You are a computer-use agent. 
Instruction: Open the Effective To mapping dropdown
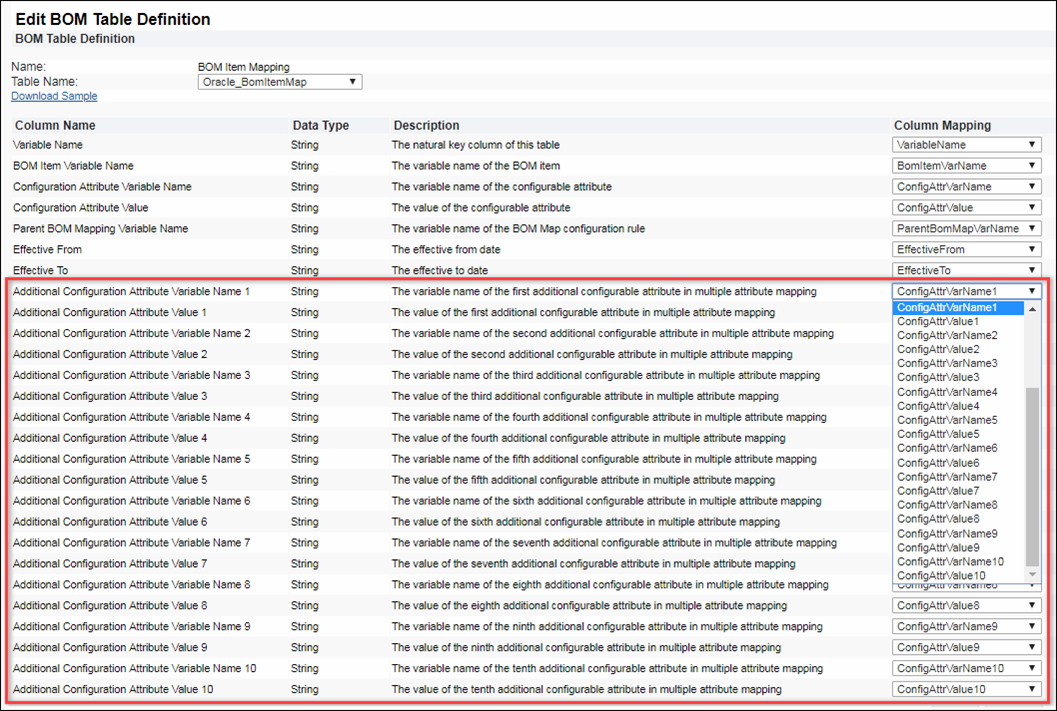pos(965,270)
